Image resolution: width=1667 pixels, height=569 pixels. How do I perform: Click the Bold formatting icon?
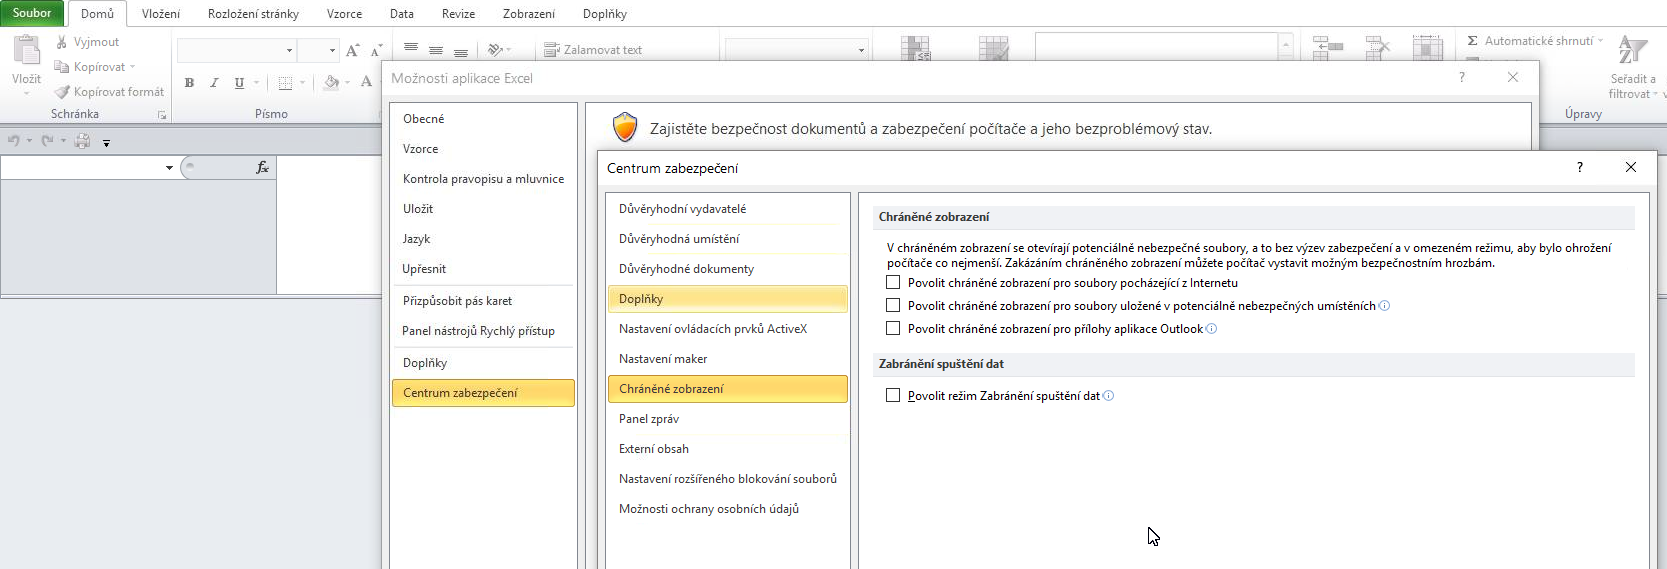189,83
